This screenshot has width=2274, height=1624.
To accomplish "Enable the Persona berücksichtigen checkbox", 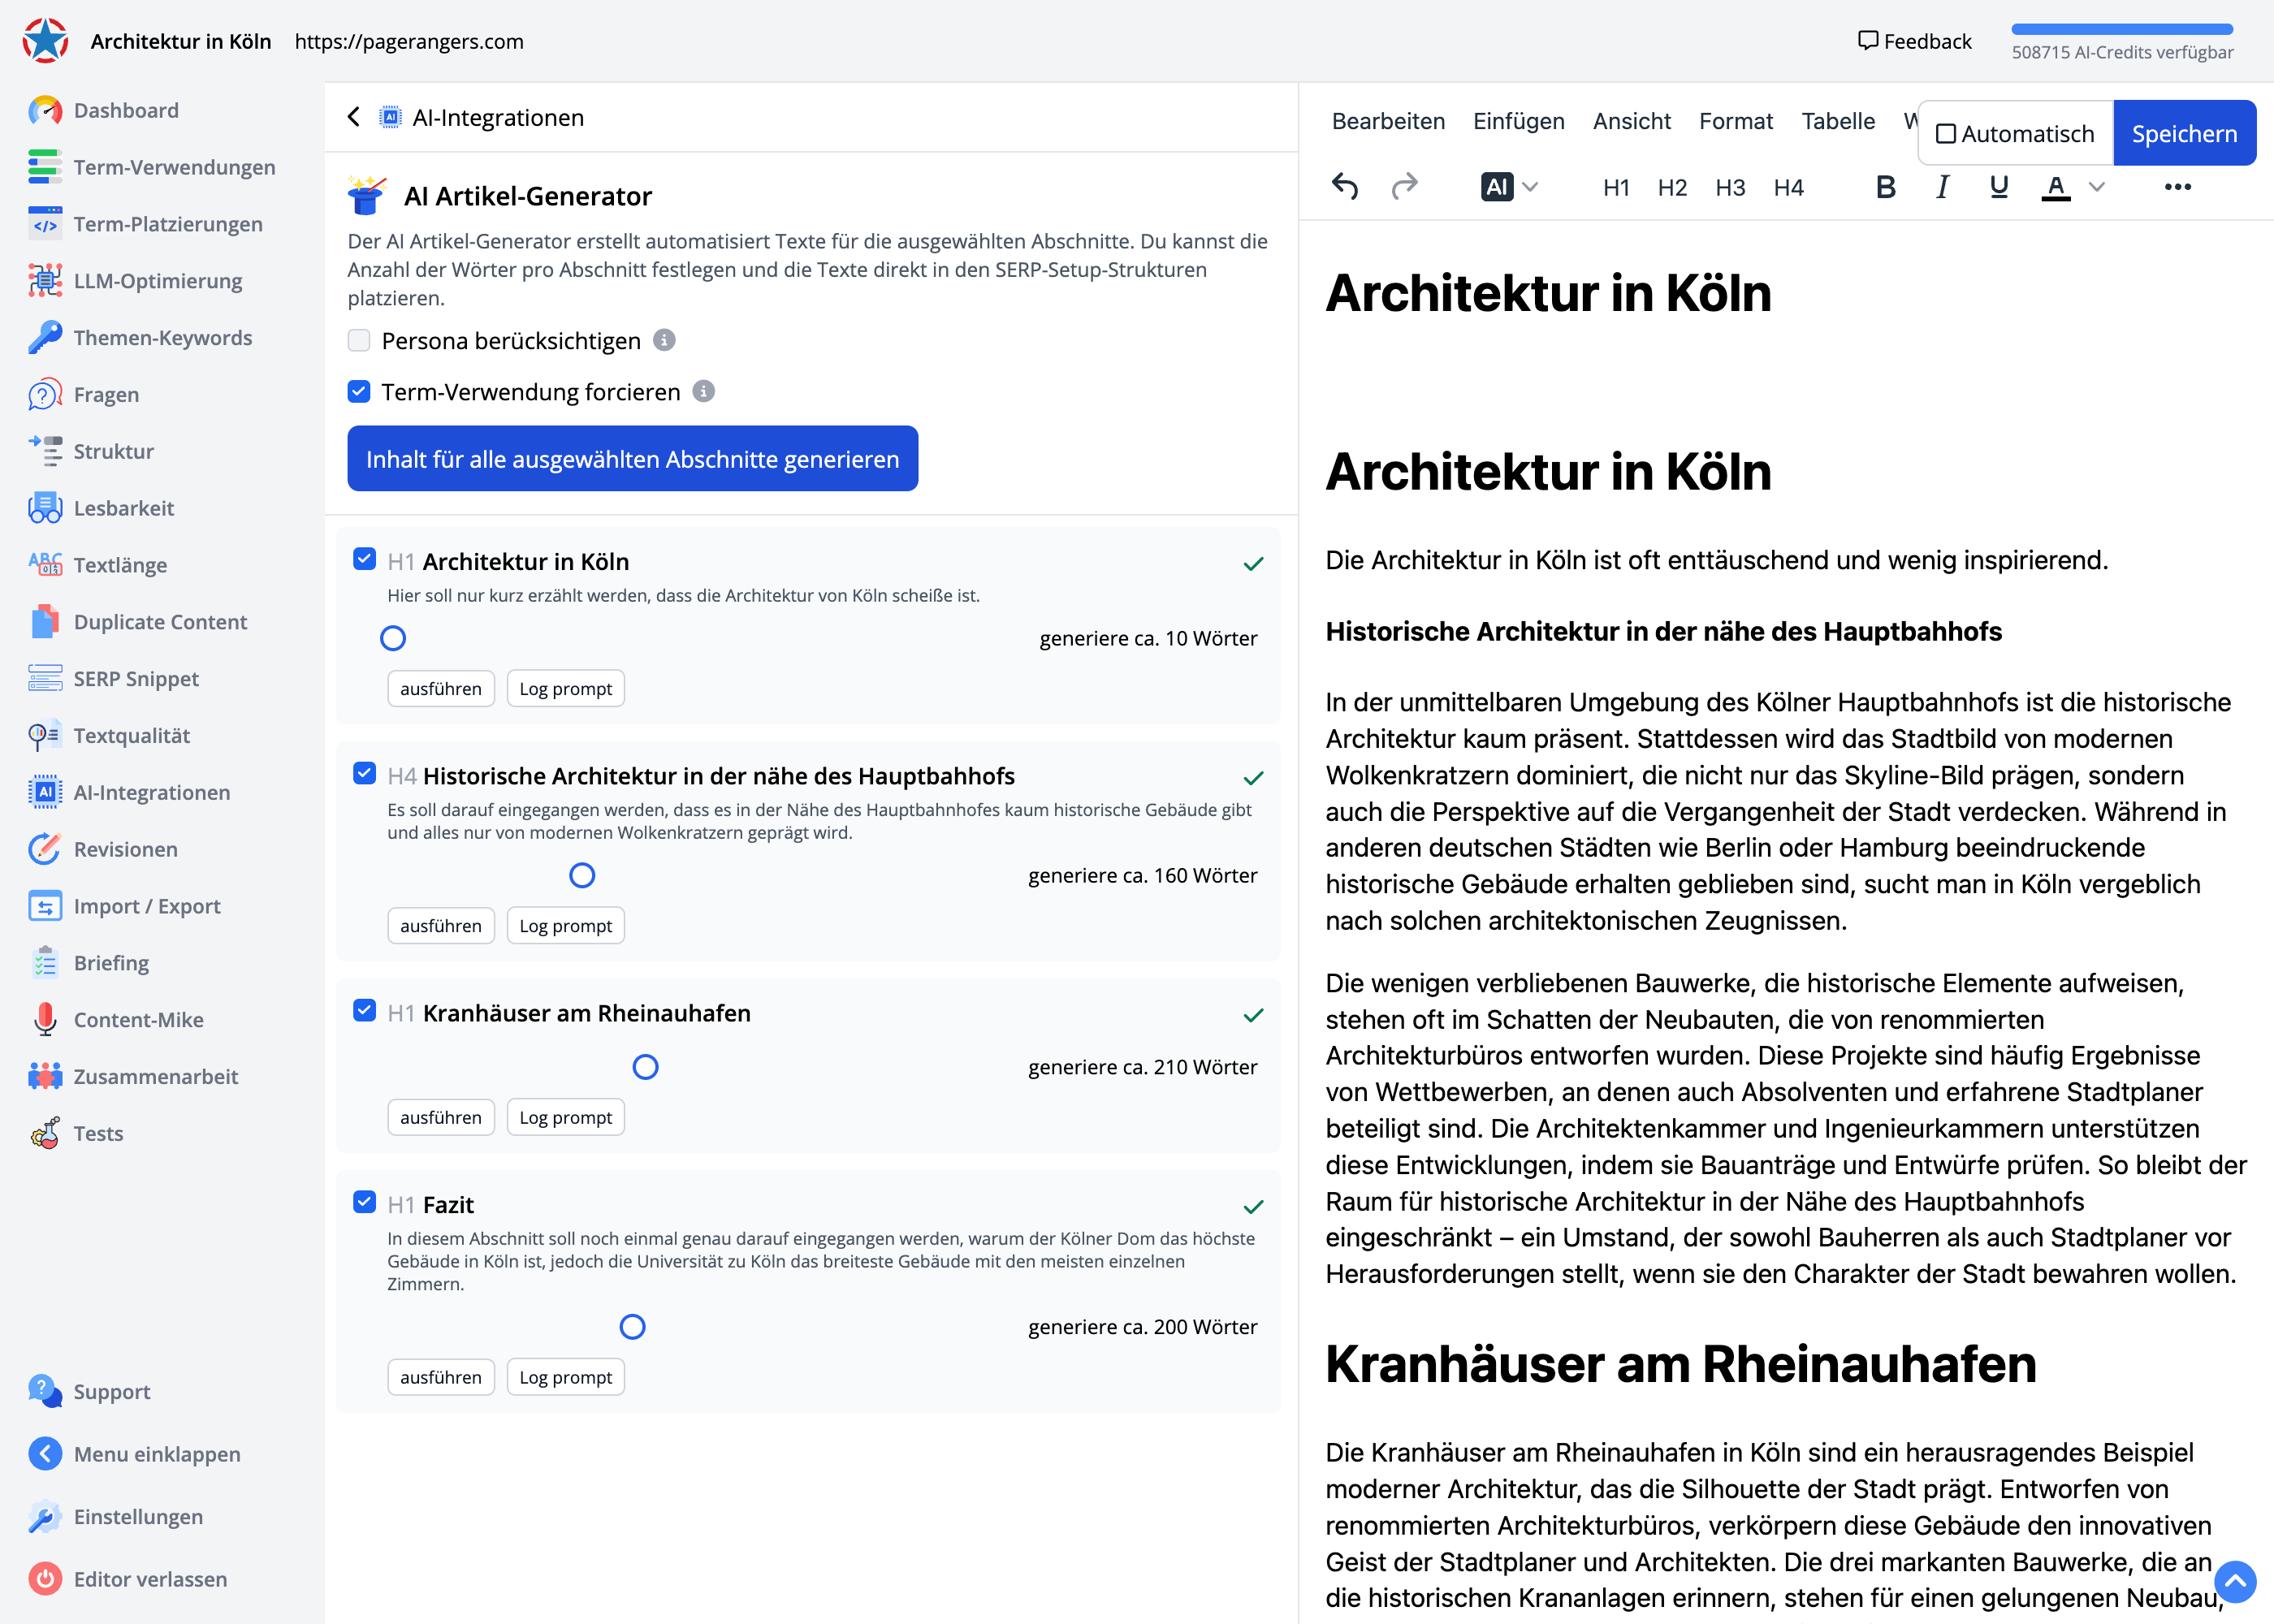I will (359, 340).
